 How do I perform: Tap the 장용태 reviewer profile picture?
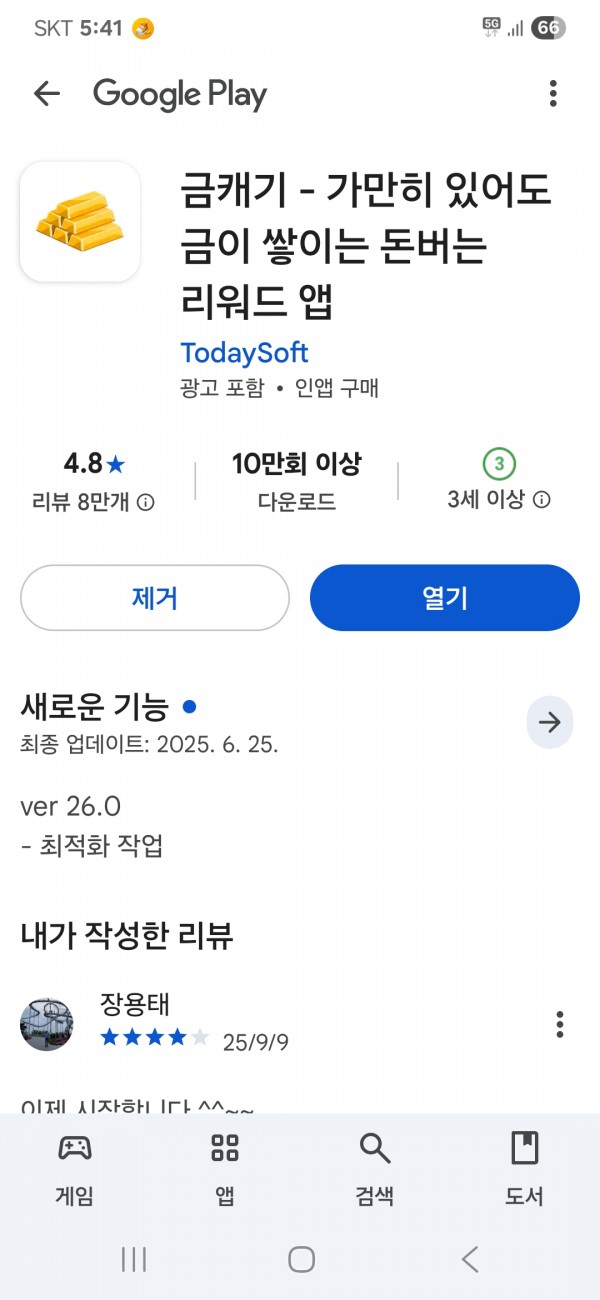click(47, 1024)
